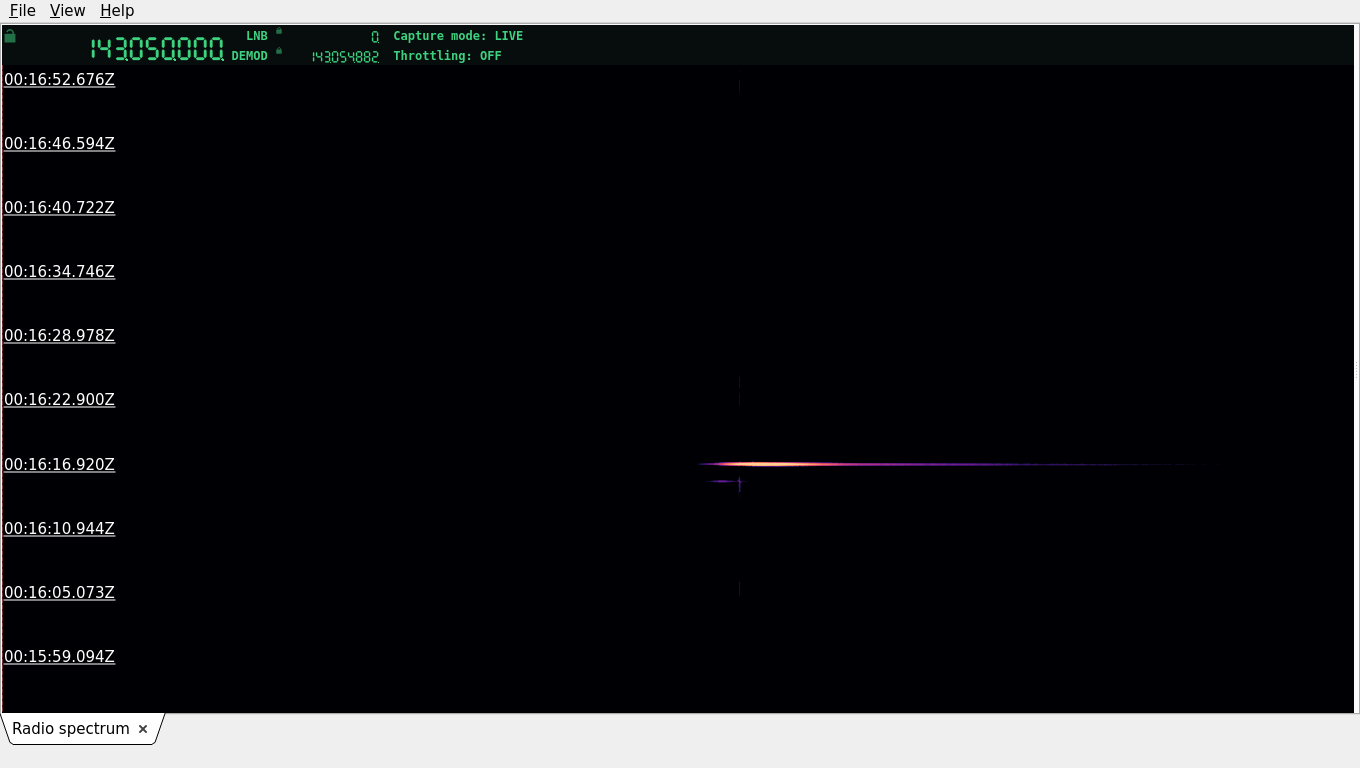Click timestamp 00:15:59.094Z
Viewport: 1360px width, 768px height.
click(x=59, y=657)
